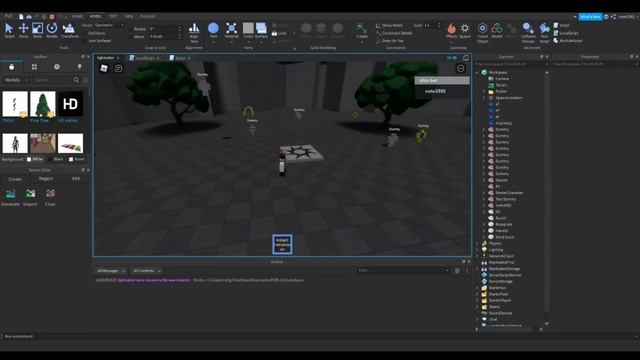The image size is (640, 360).
Task: Click the Model grouping icon
Action: (497, 28)
